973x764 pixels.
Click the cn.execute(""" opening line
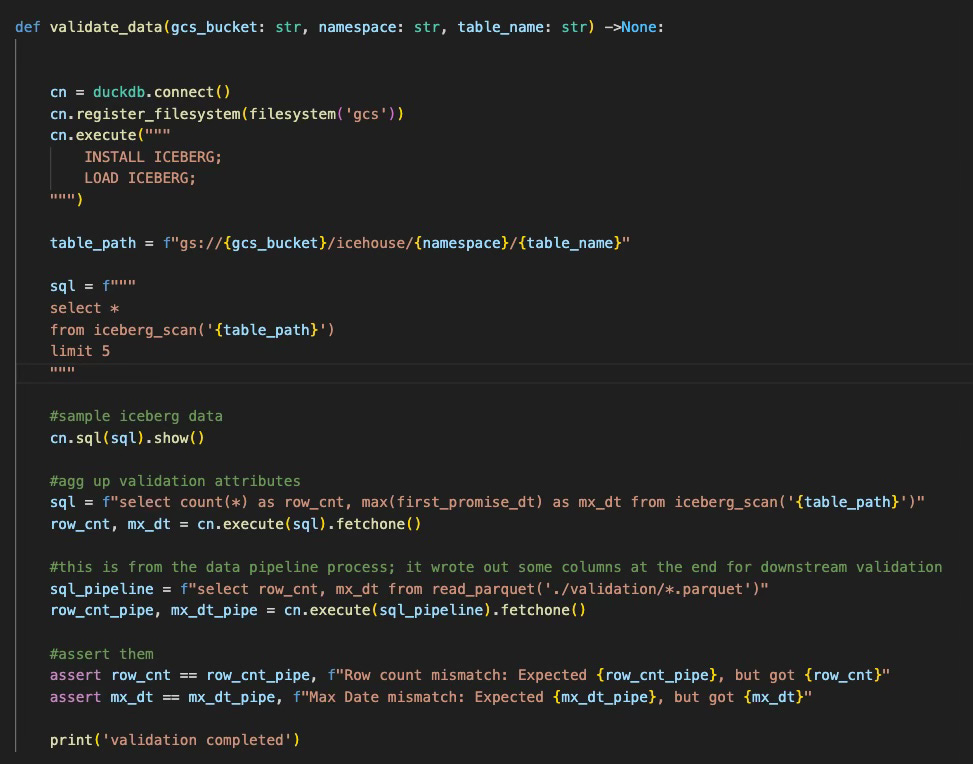coord(110,135)
